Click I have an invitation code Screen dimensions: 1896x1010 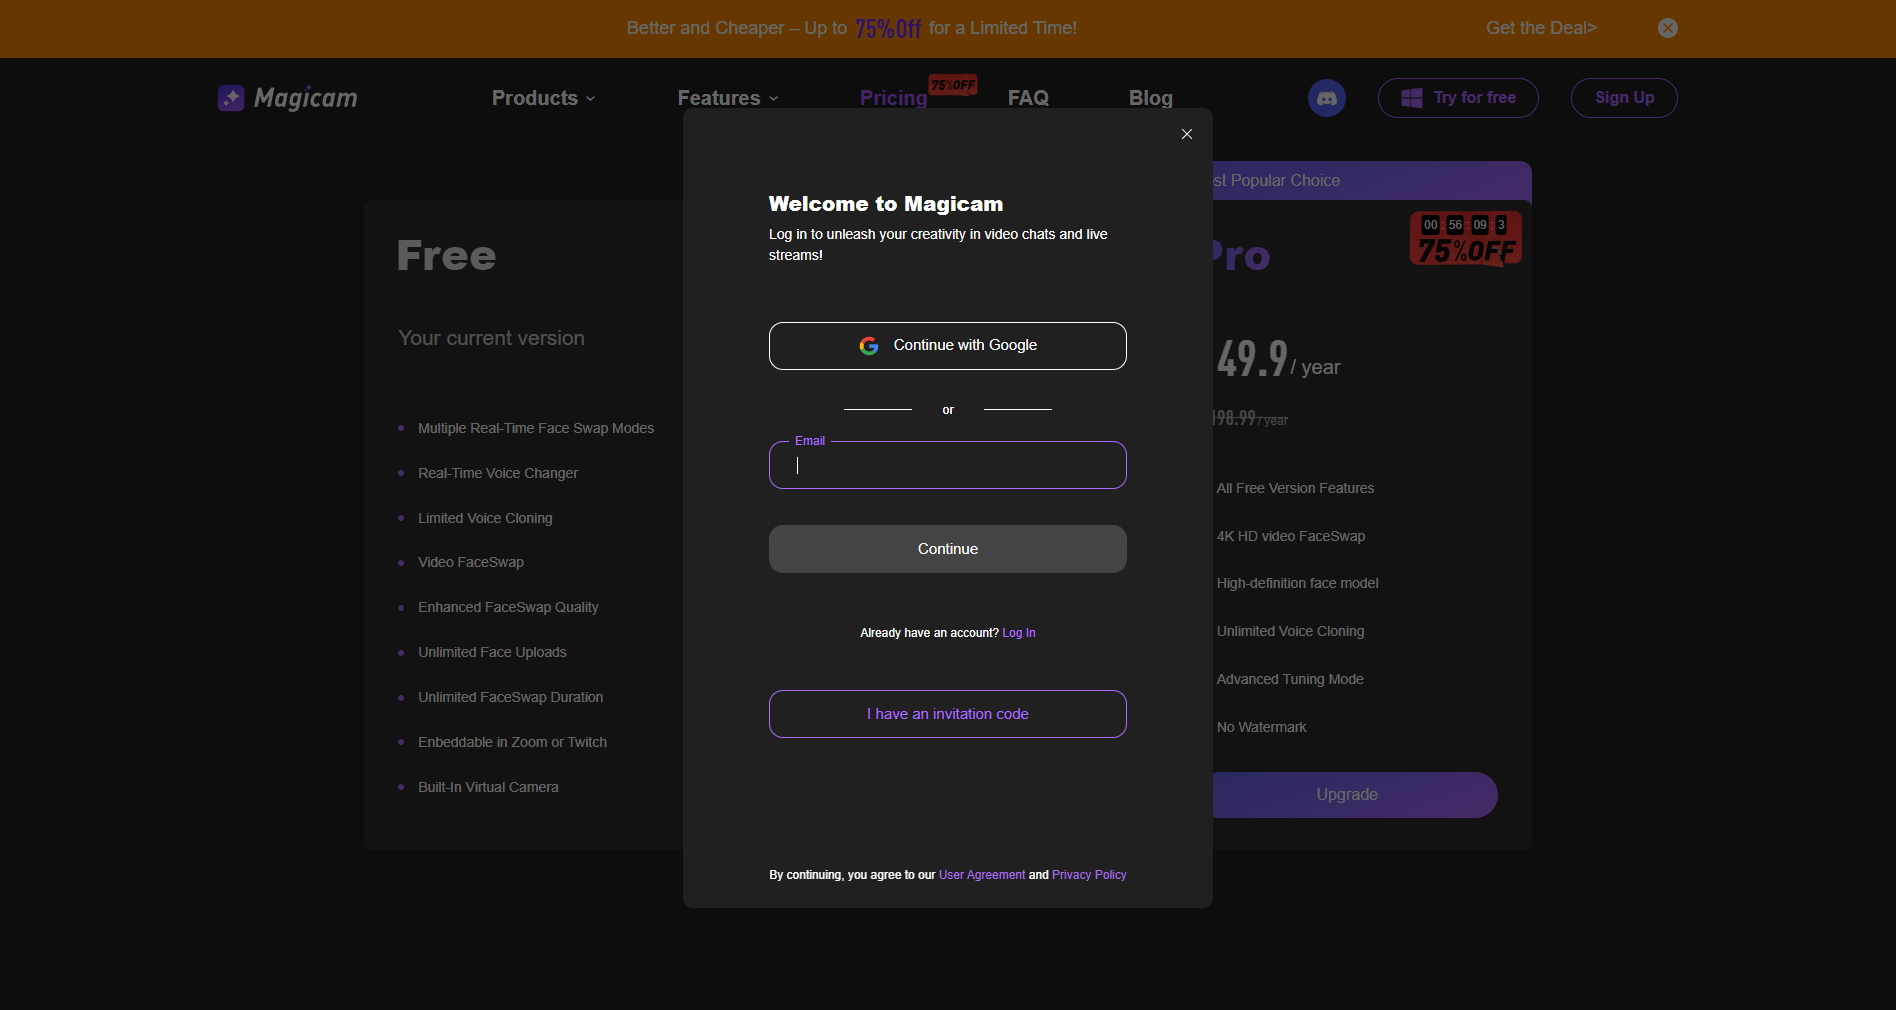pos(948,714)
